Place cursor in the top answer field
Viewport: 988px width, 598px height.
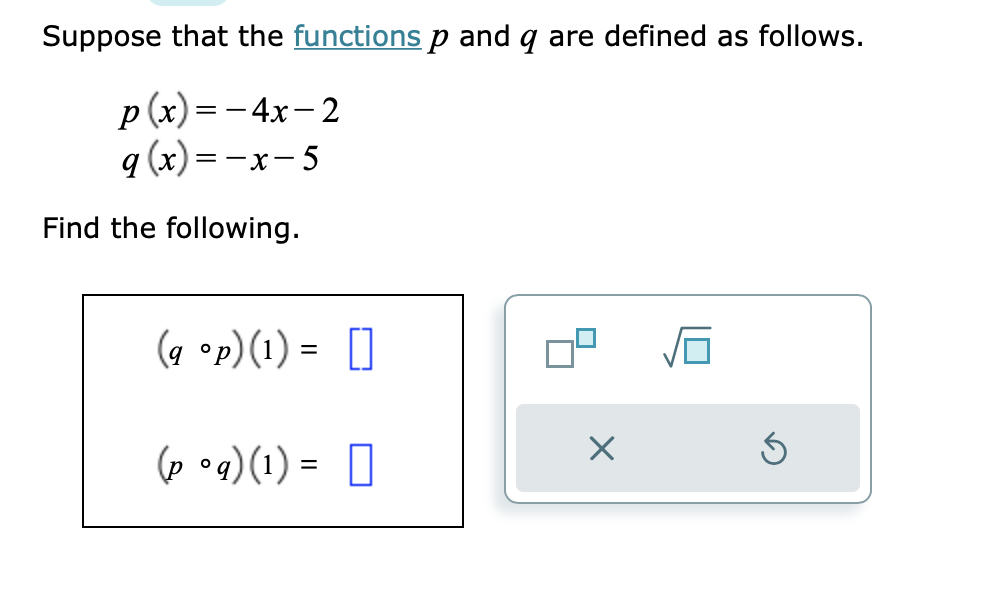[362, 349]
